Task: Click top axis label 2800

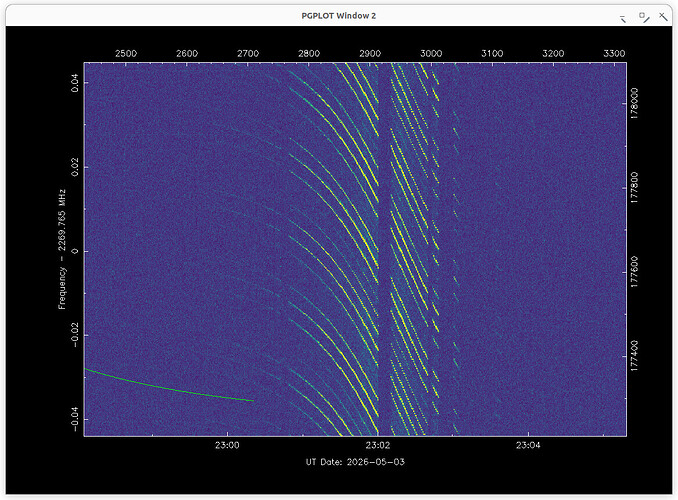Action: [x=309, y=53]
